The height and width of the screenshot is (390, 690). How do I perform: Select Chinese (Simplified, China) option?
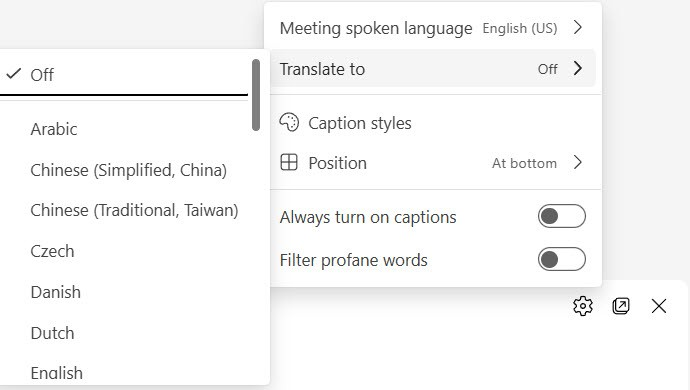[124, 170]
